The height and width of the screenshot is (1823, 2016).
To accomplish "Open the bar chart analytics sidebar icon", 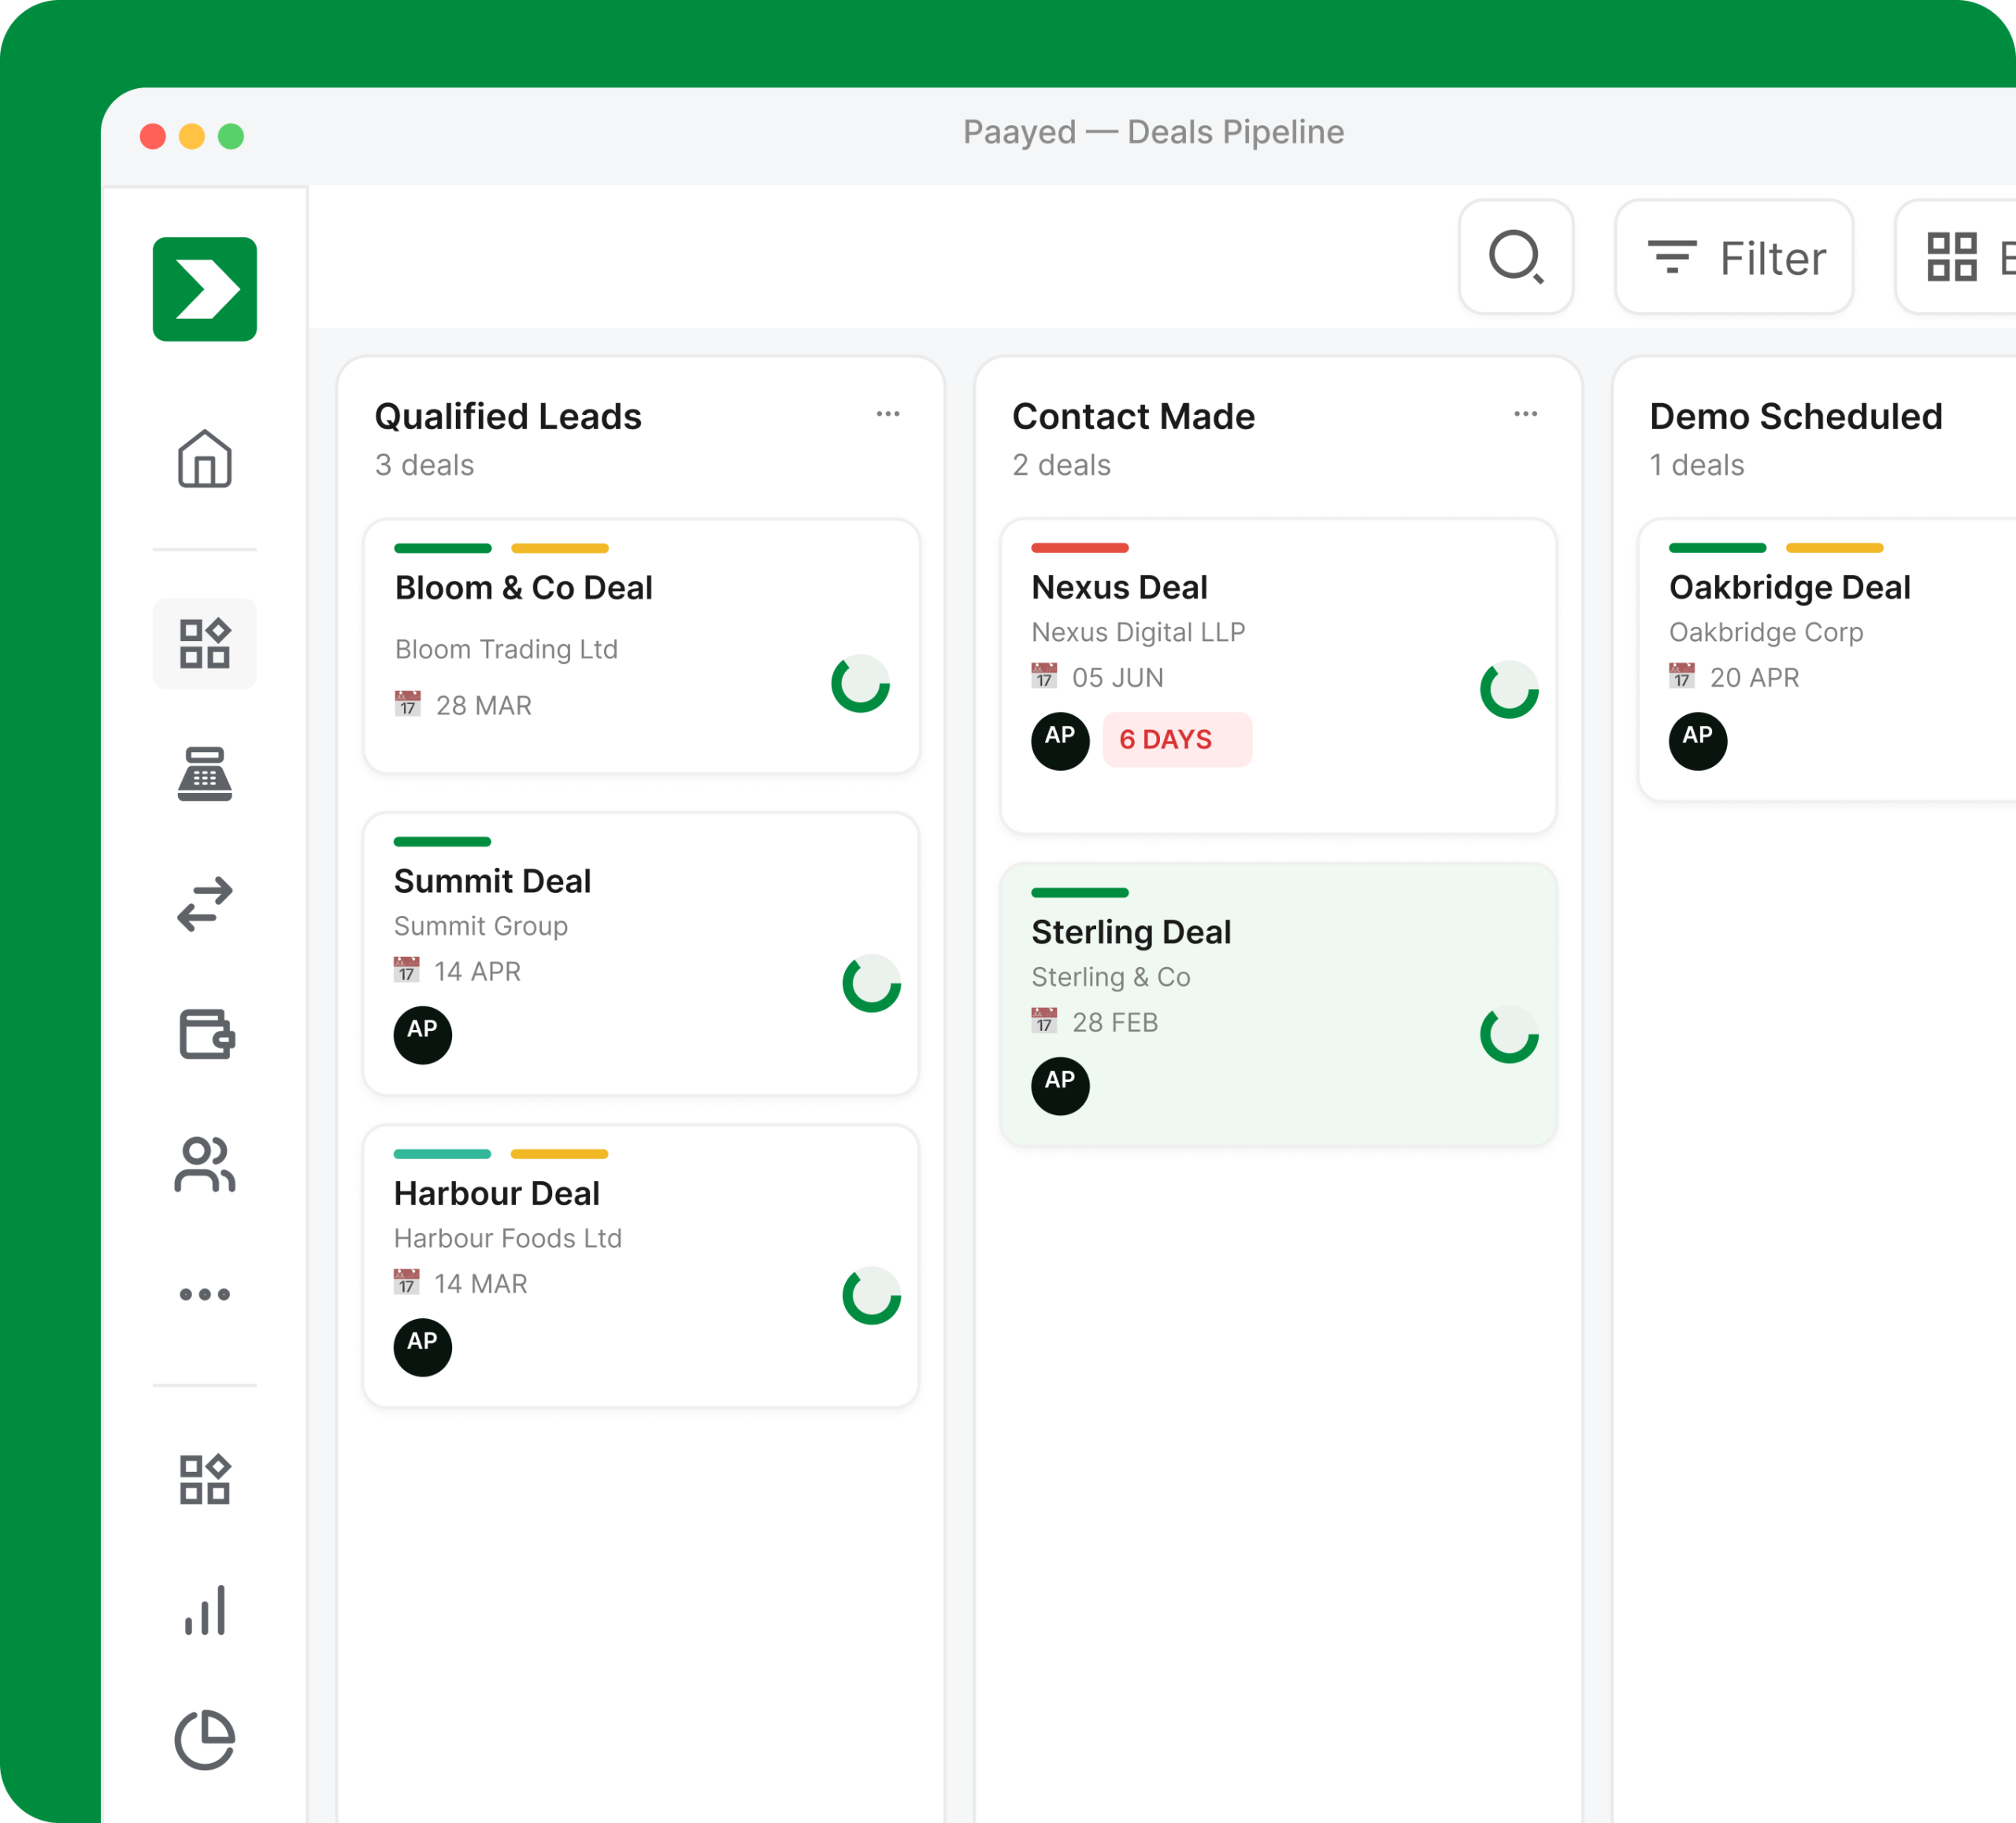I will click(204, 1610).
